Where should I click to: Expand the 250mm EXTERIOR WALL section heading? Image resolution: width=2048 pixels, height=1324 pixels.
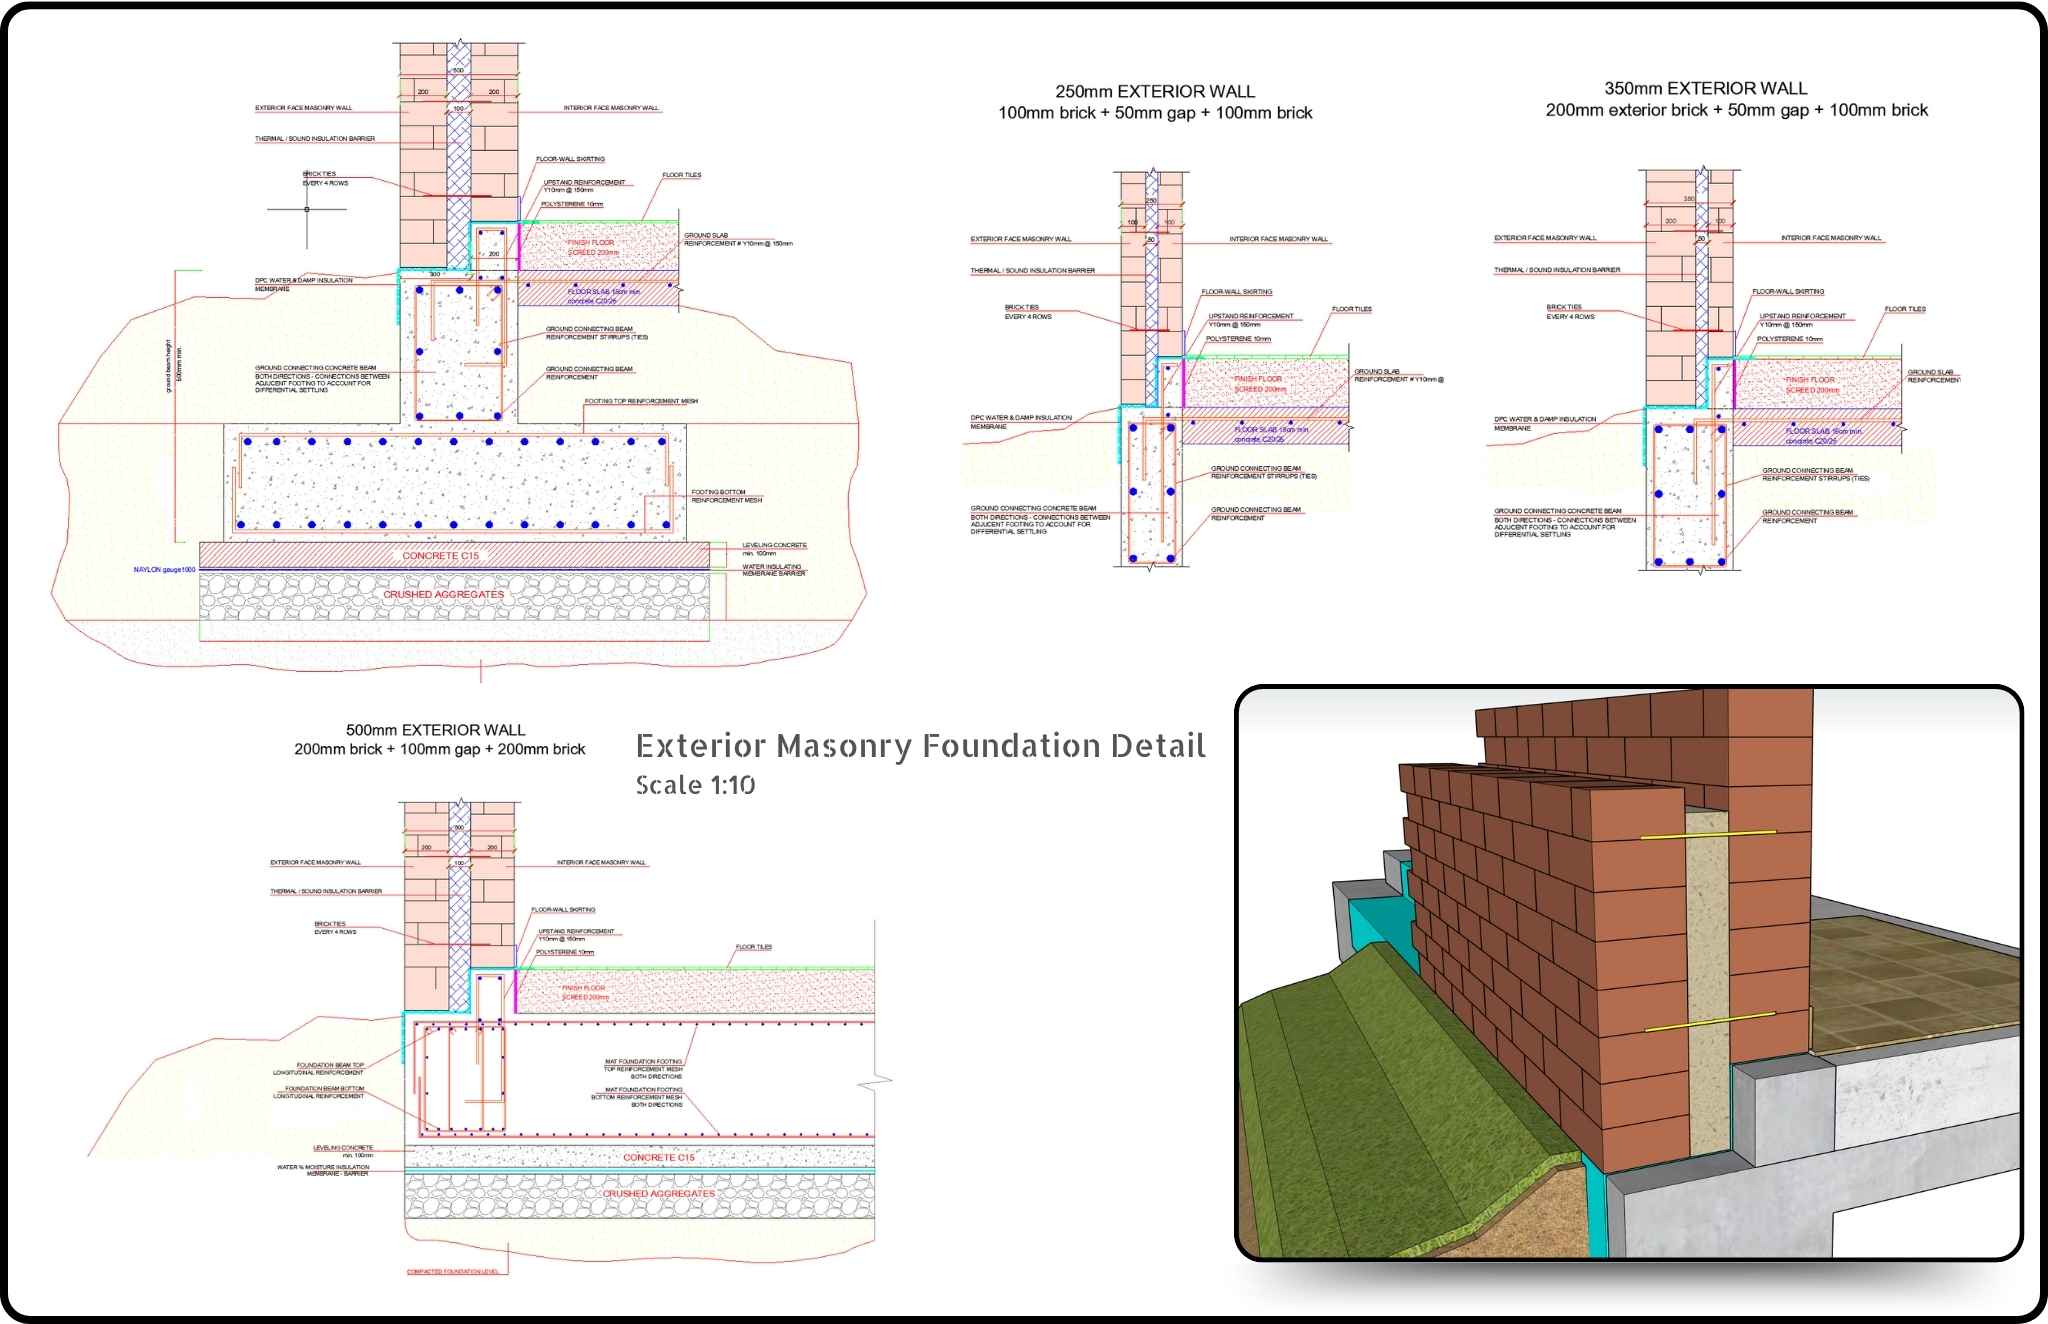1155,90
